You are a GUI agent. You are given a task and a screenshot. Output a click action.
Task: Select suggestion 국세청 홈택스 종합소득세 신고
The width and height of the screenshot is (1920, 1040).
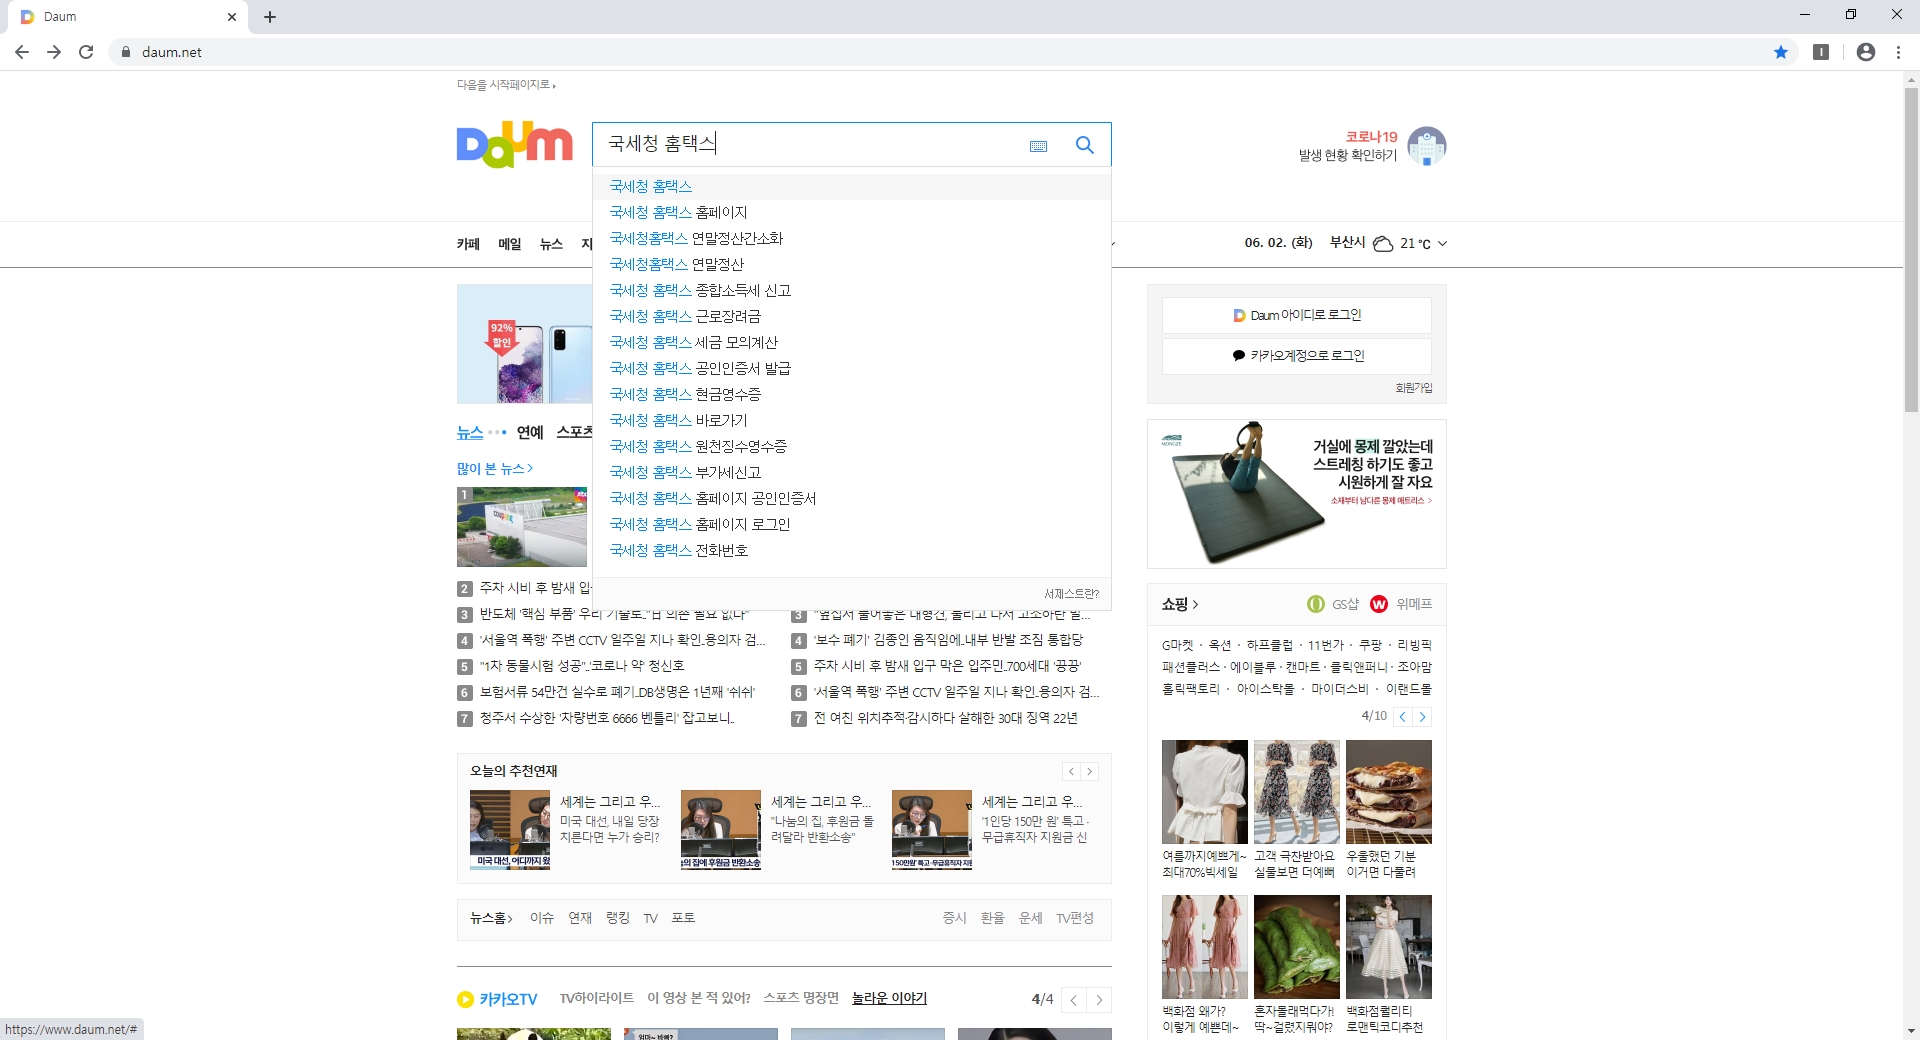[x=851, y=291]
